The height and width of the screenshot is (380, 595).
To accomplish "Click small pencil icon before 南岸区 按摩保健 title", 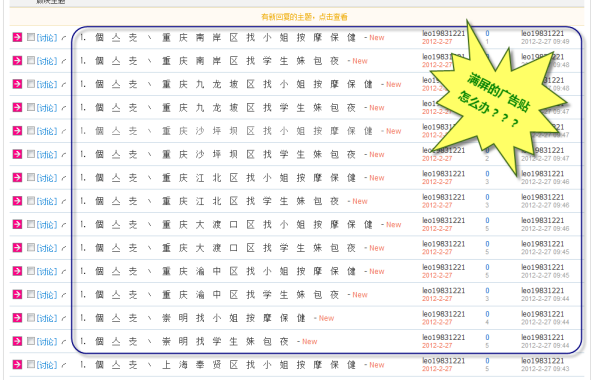I will [63, 38].
